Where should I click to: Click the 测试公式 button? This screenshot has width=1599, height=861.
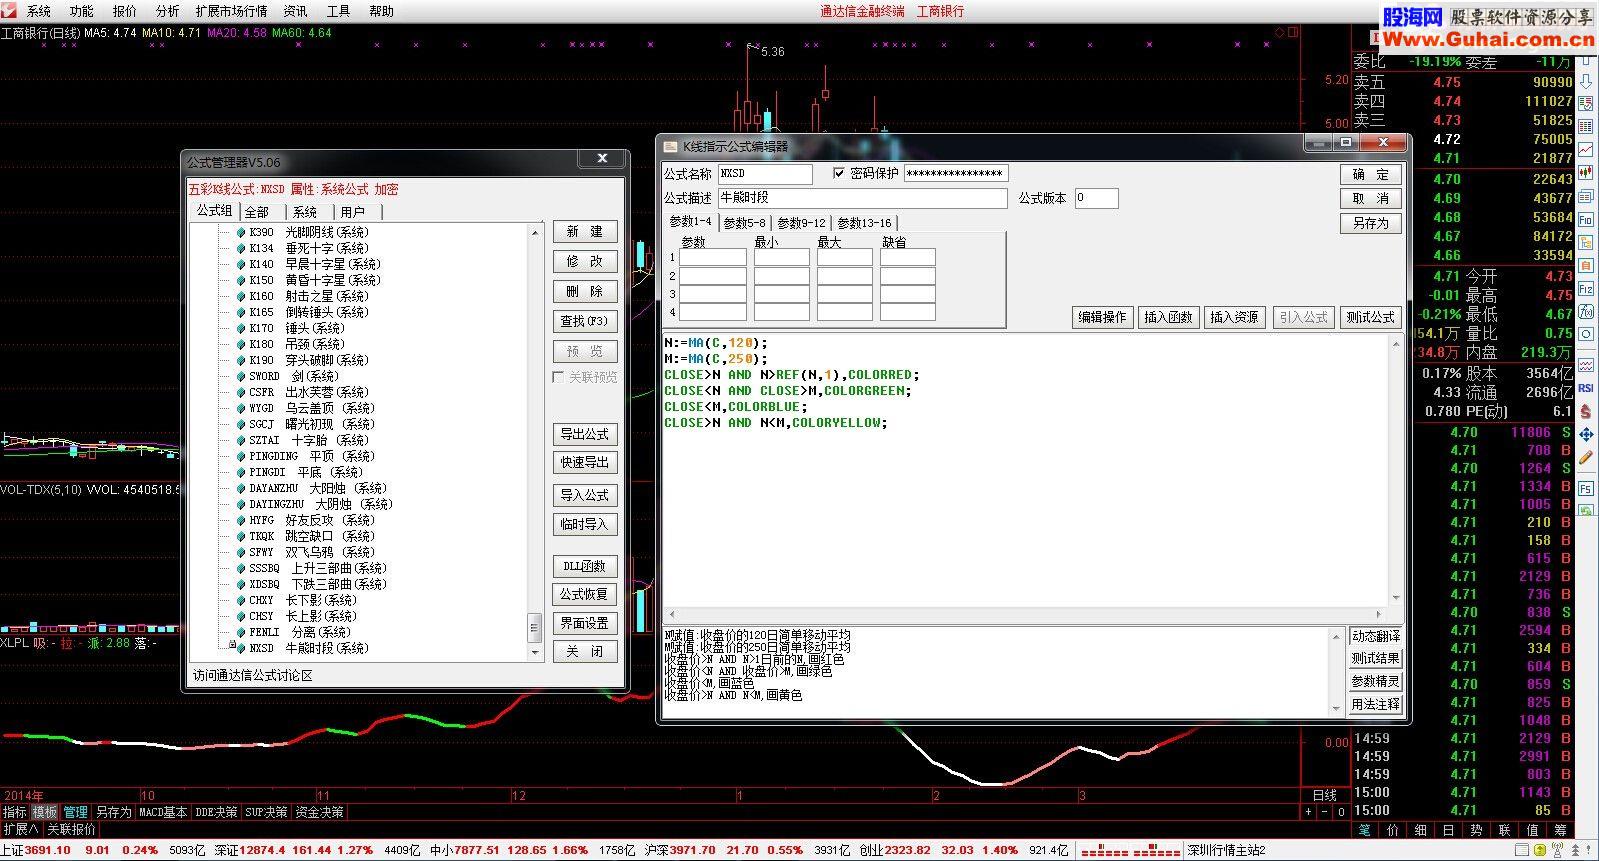coord(1370,317)
